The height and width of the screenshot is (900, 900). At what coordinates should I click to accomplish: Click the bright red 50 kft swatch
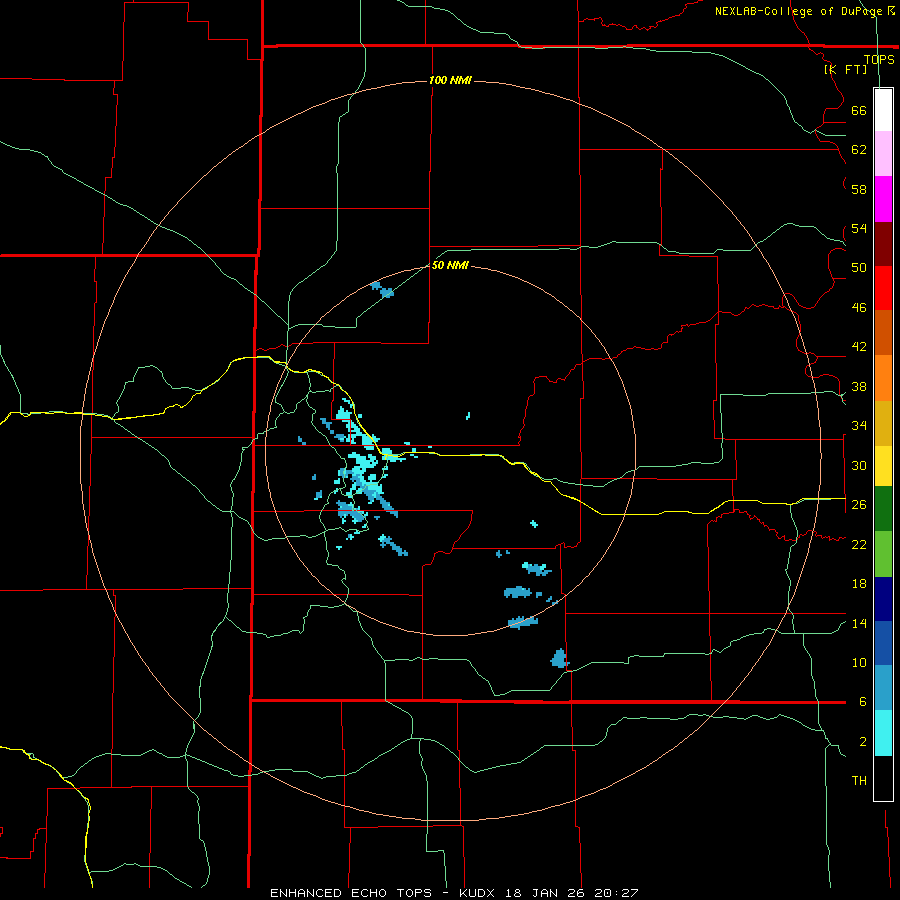(x=883, y=288)
